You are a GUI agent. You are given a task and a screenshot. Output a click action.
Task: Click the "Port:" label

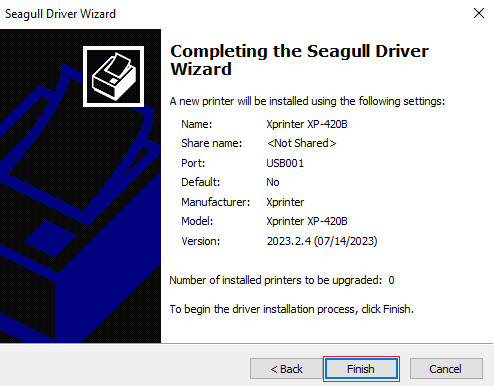tap(193, 163)
